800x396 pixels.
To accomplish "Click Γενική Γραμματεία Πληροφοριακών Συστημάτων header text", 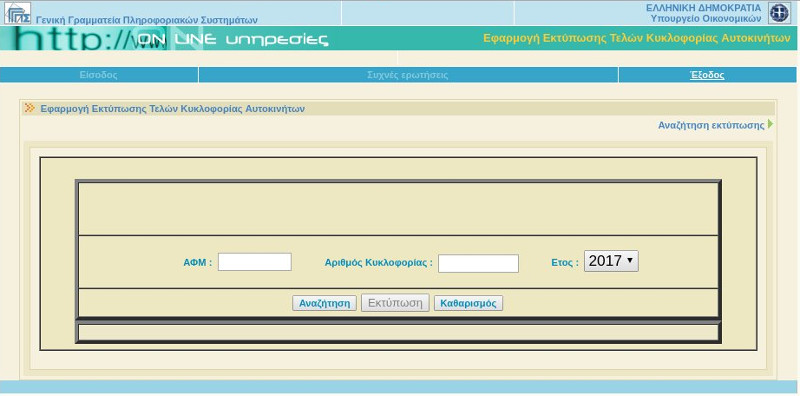I will click(146, 20).
